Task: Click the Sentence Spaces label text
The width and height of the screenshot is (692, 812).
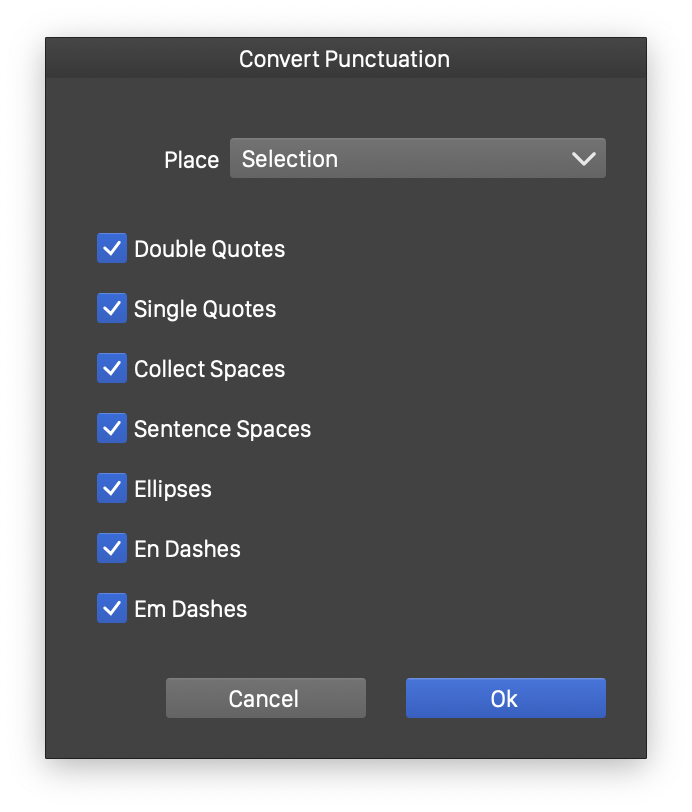Action: pyautogui.click(x=222, y=429)
